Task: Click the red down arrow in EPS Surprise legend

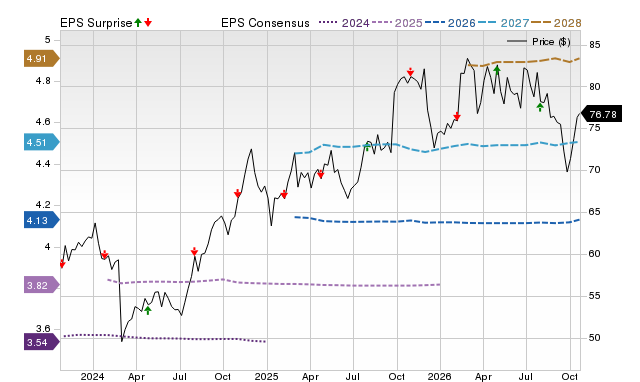Action: (148, 23)
